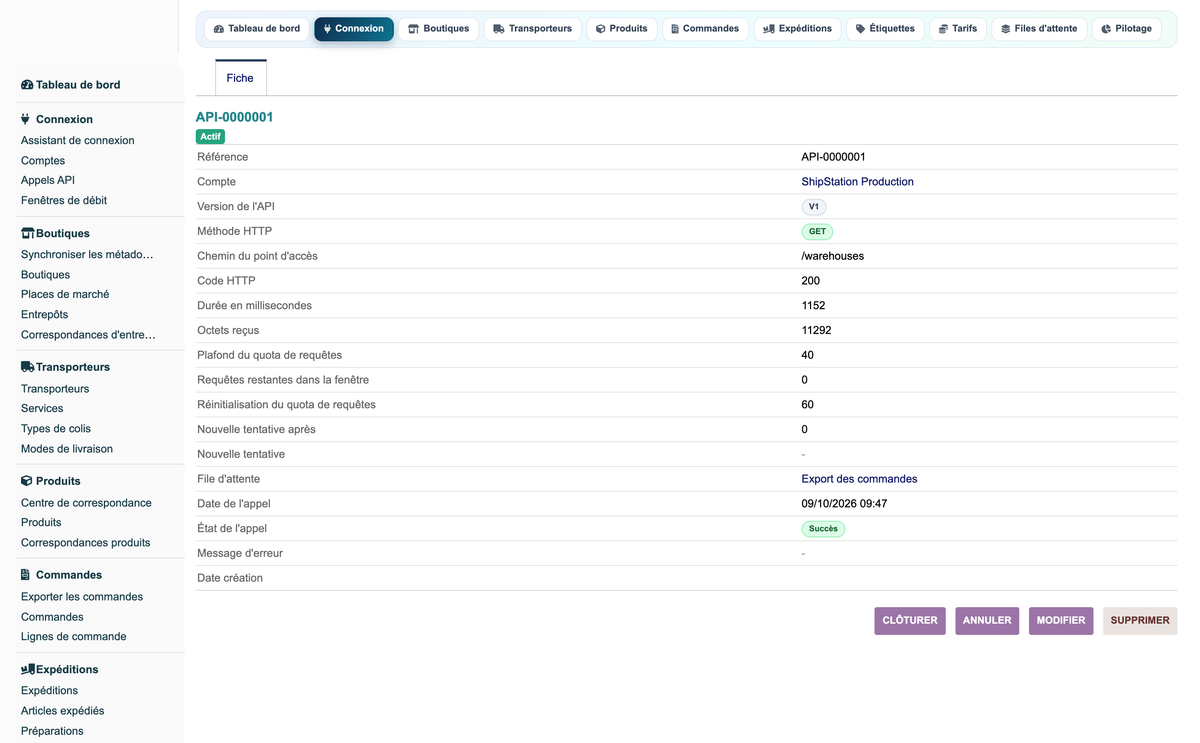The width and height of the screenshot is (1200, 743).
Task: Open the Fiche tab
Action: coord(240,78)
